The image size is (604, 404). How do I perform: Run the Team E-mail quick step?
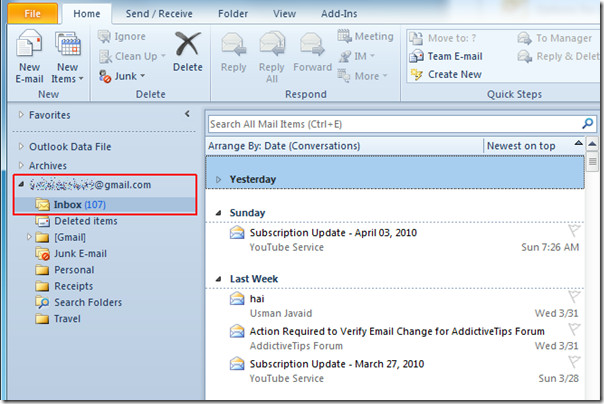[446, 56]
